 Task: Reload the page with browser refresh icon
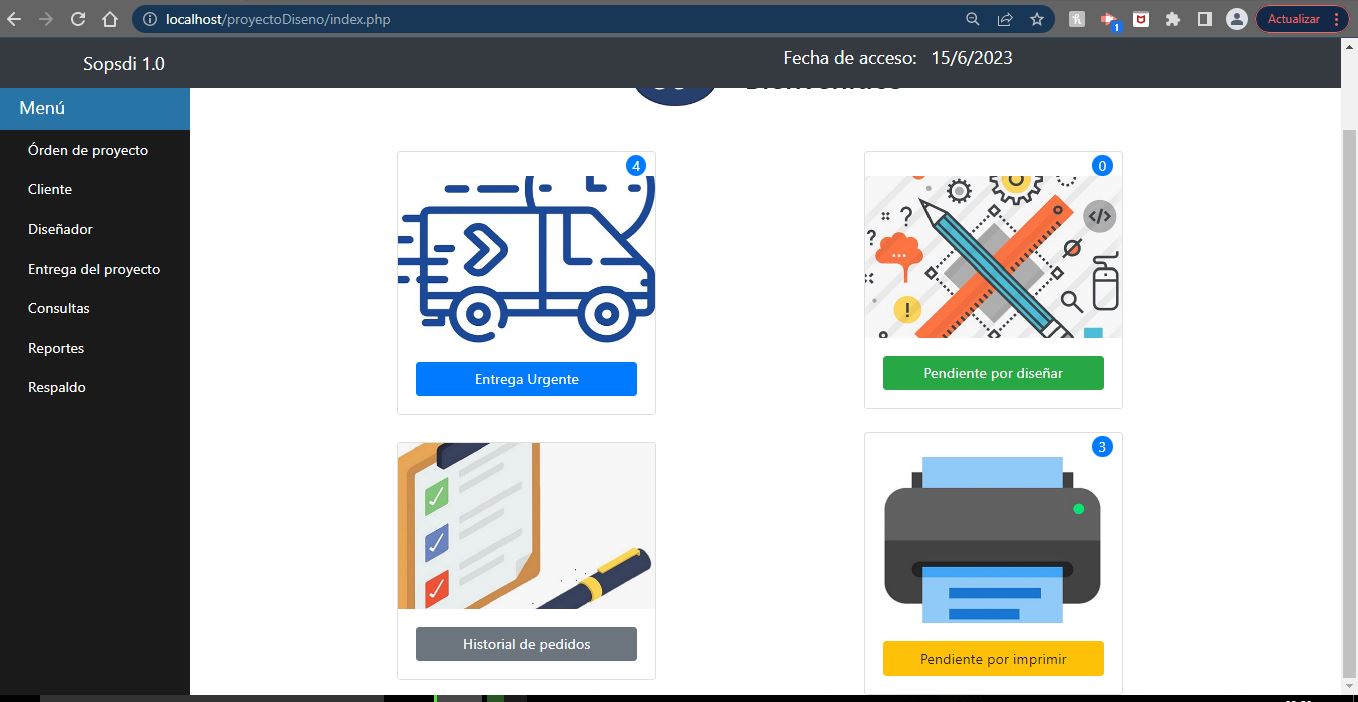coord(78,19)
